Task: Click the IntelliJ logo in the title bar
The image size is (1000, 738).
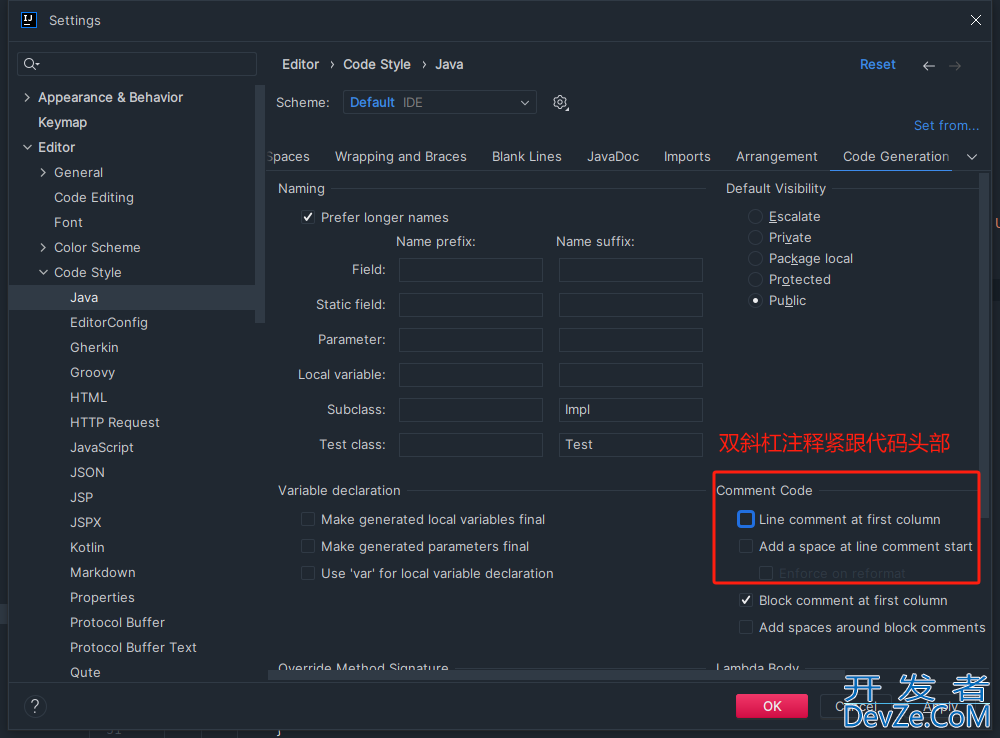Action: coord(29,20)
